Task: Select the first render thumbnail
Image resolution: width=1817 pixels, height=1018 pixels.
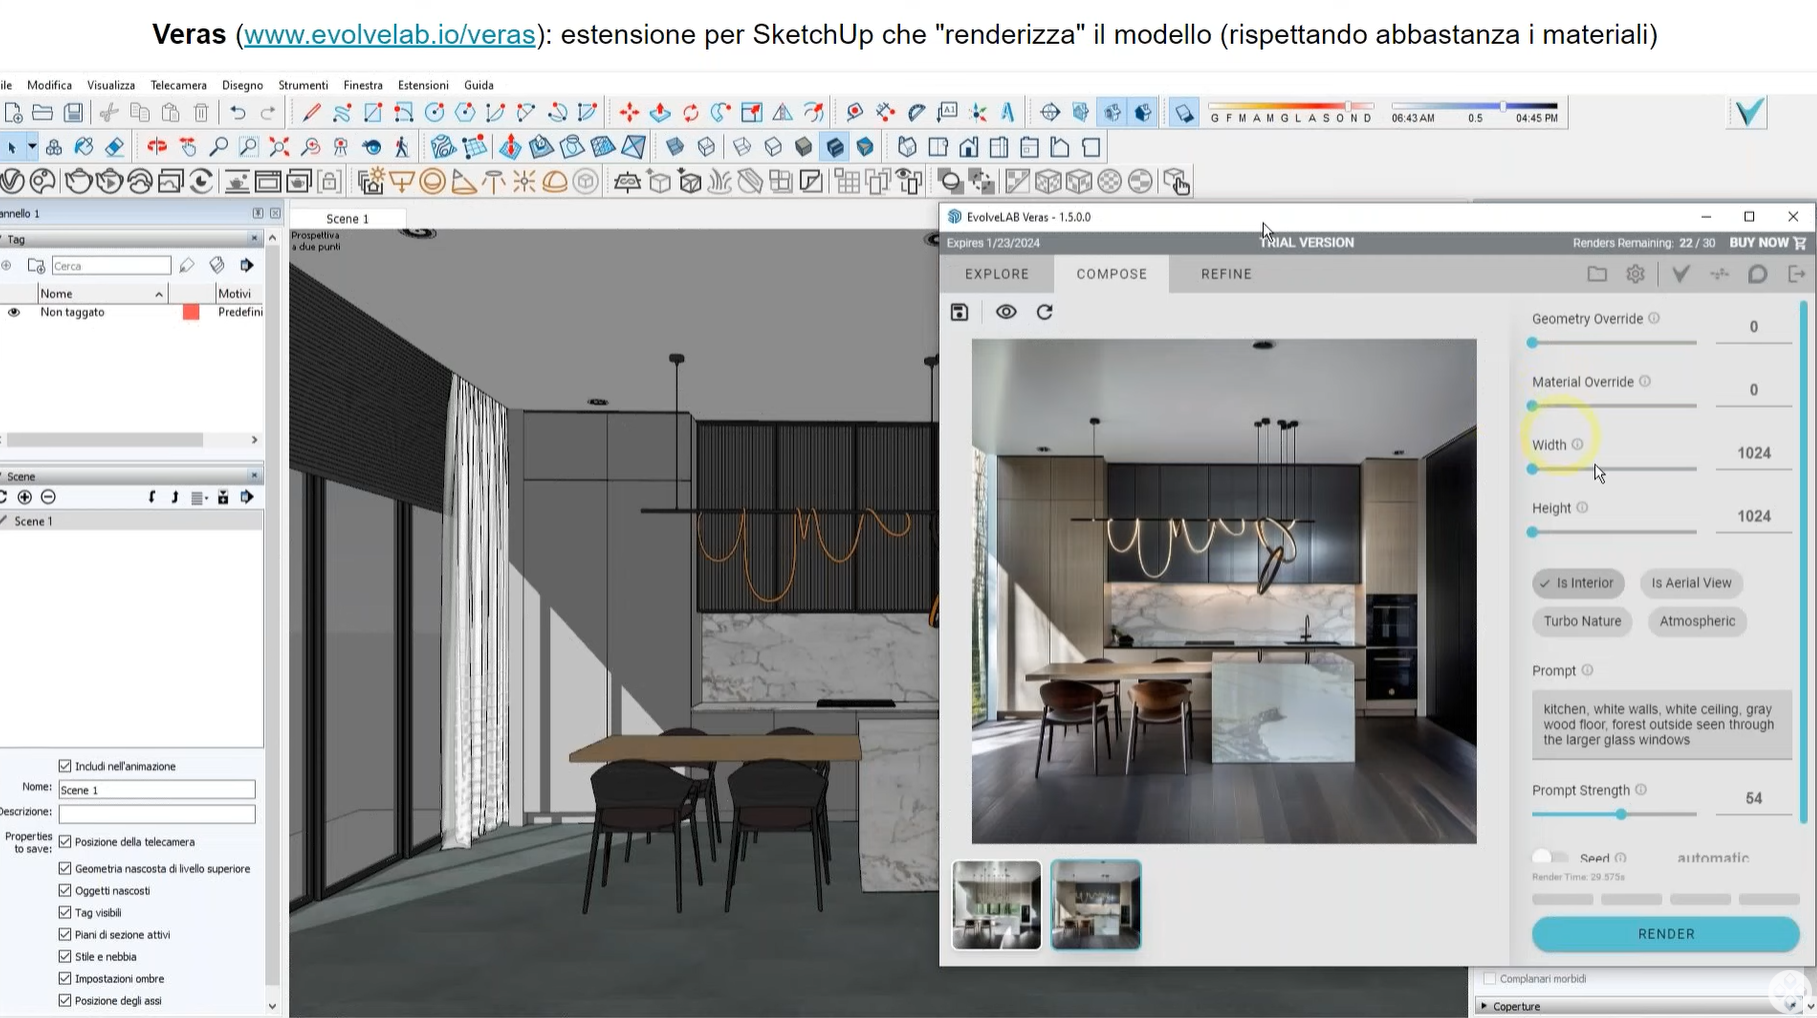Action: [x=996, y=905]
